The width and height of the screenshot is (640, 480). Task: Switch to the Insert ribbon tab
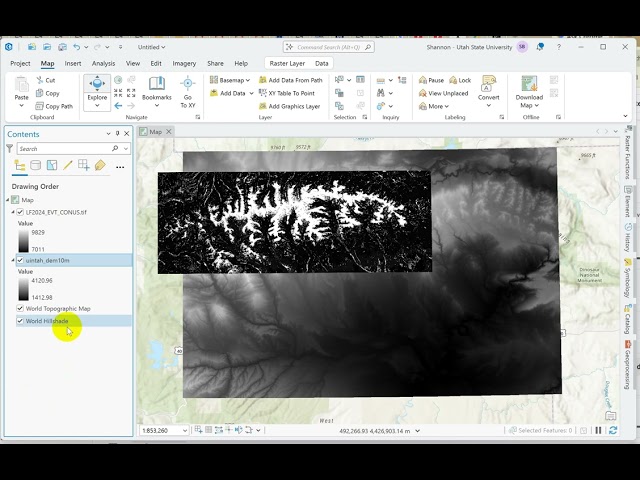pos(73,63)
